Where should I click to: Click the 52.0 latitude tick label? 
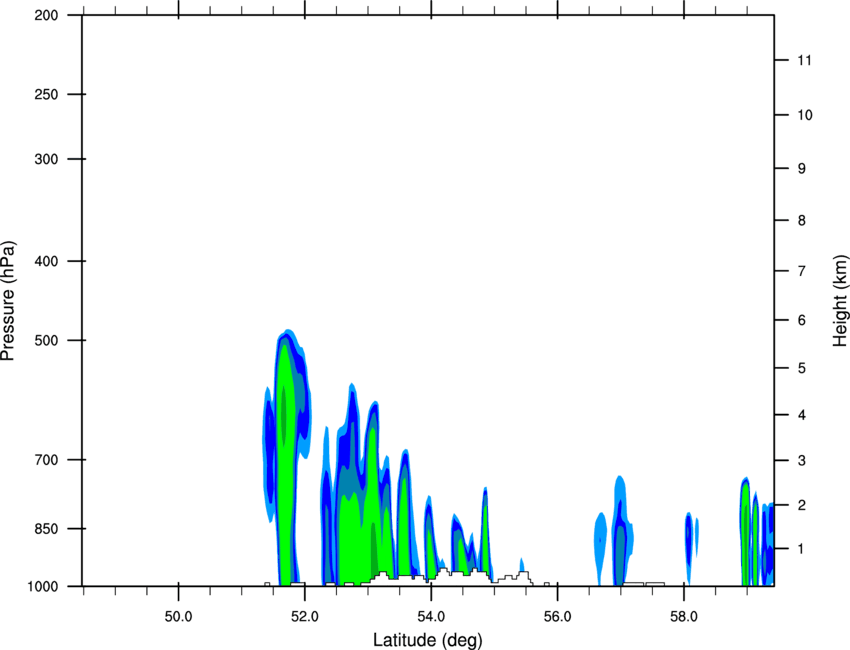pyautogui.click(x=305, y=617)
